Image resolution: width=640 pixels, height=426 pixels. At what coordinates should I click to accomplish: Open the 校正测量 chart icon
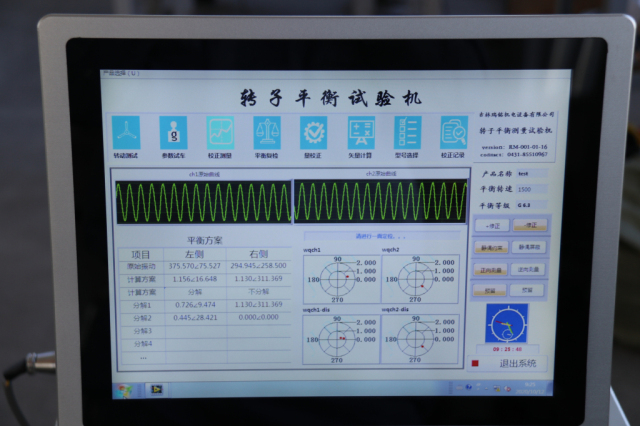point(220,133)
